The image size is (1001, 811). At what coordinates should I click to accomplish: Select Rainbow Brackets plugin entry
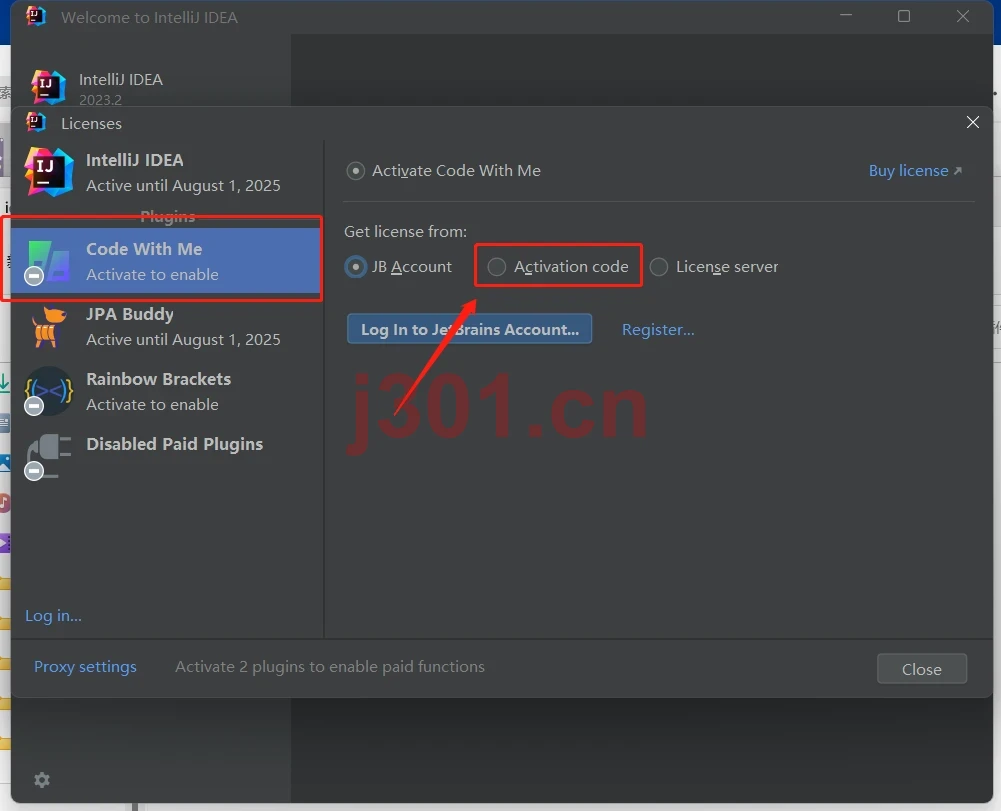[x=167, y=391]
